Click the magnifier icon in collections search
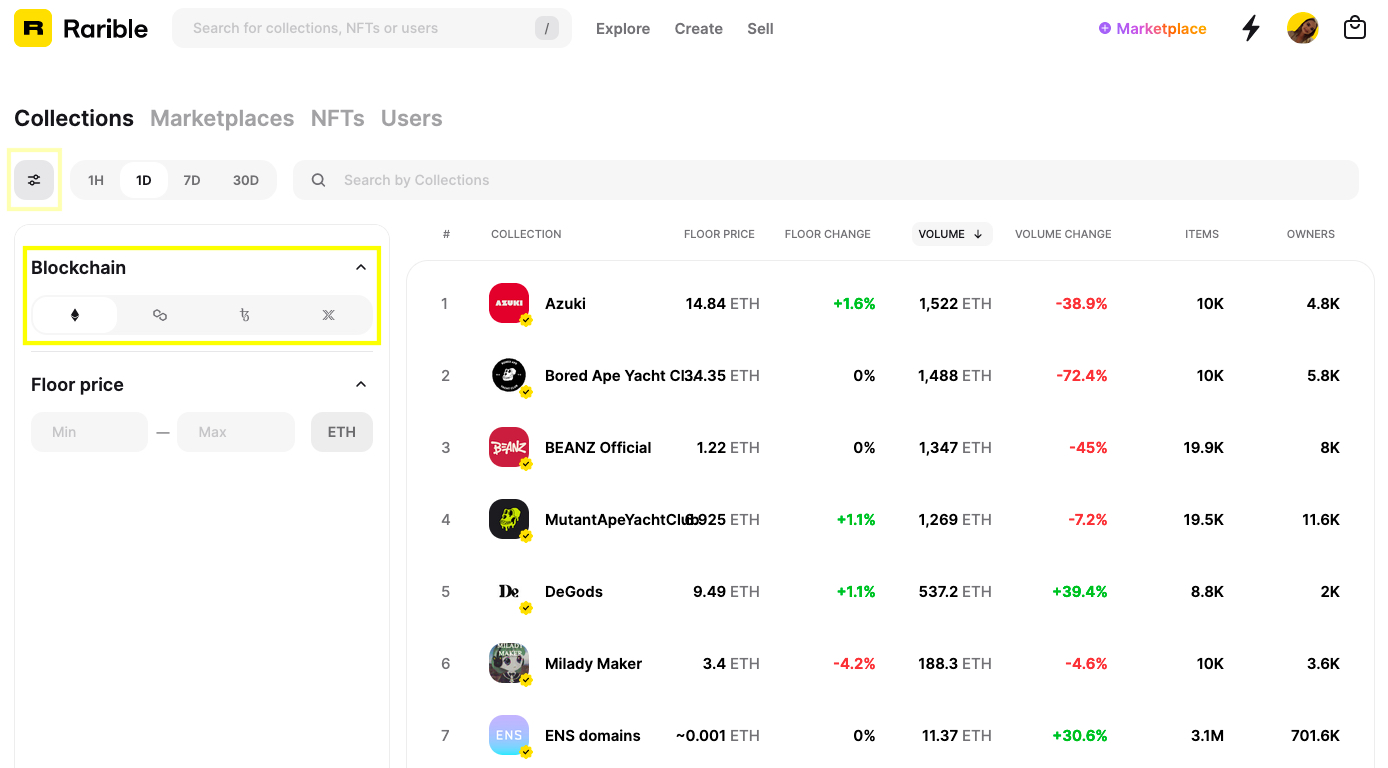Image resolution: width=1388 pixels, height=768 pixels. tap(318, 180)
